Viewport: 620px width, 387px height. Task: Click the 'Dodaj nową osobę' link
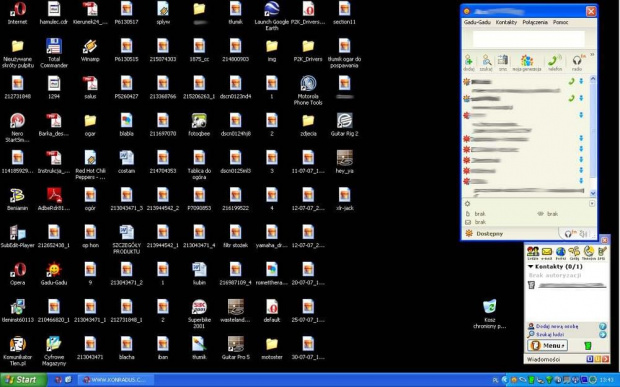[x=557, y=327]
